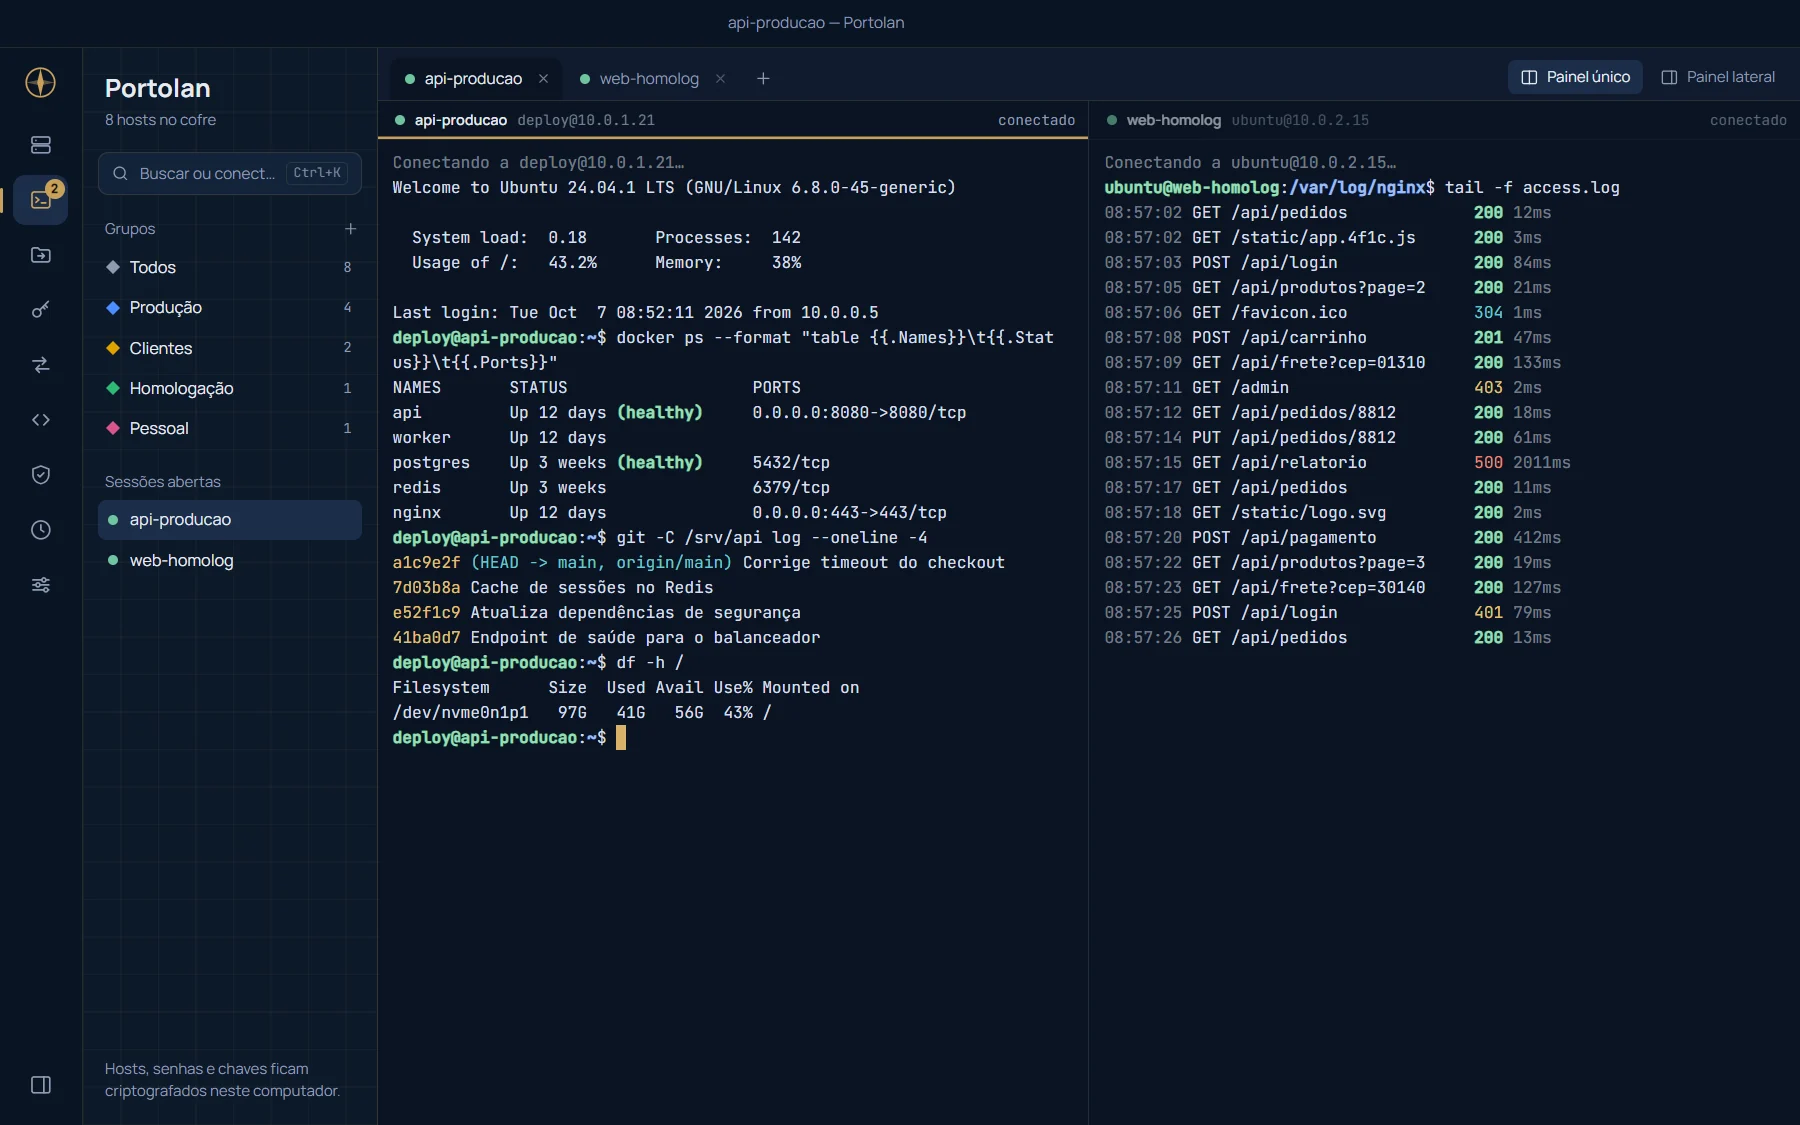The width and height of the screenshot is (1800, 1125).
Task: Open the web-homolog open session
Action: (230, 560)
